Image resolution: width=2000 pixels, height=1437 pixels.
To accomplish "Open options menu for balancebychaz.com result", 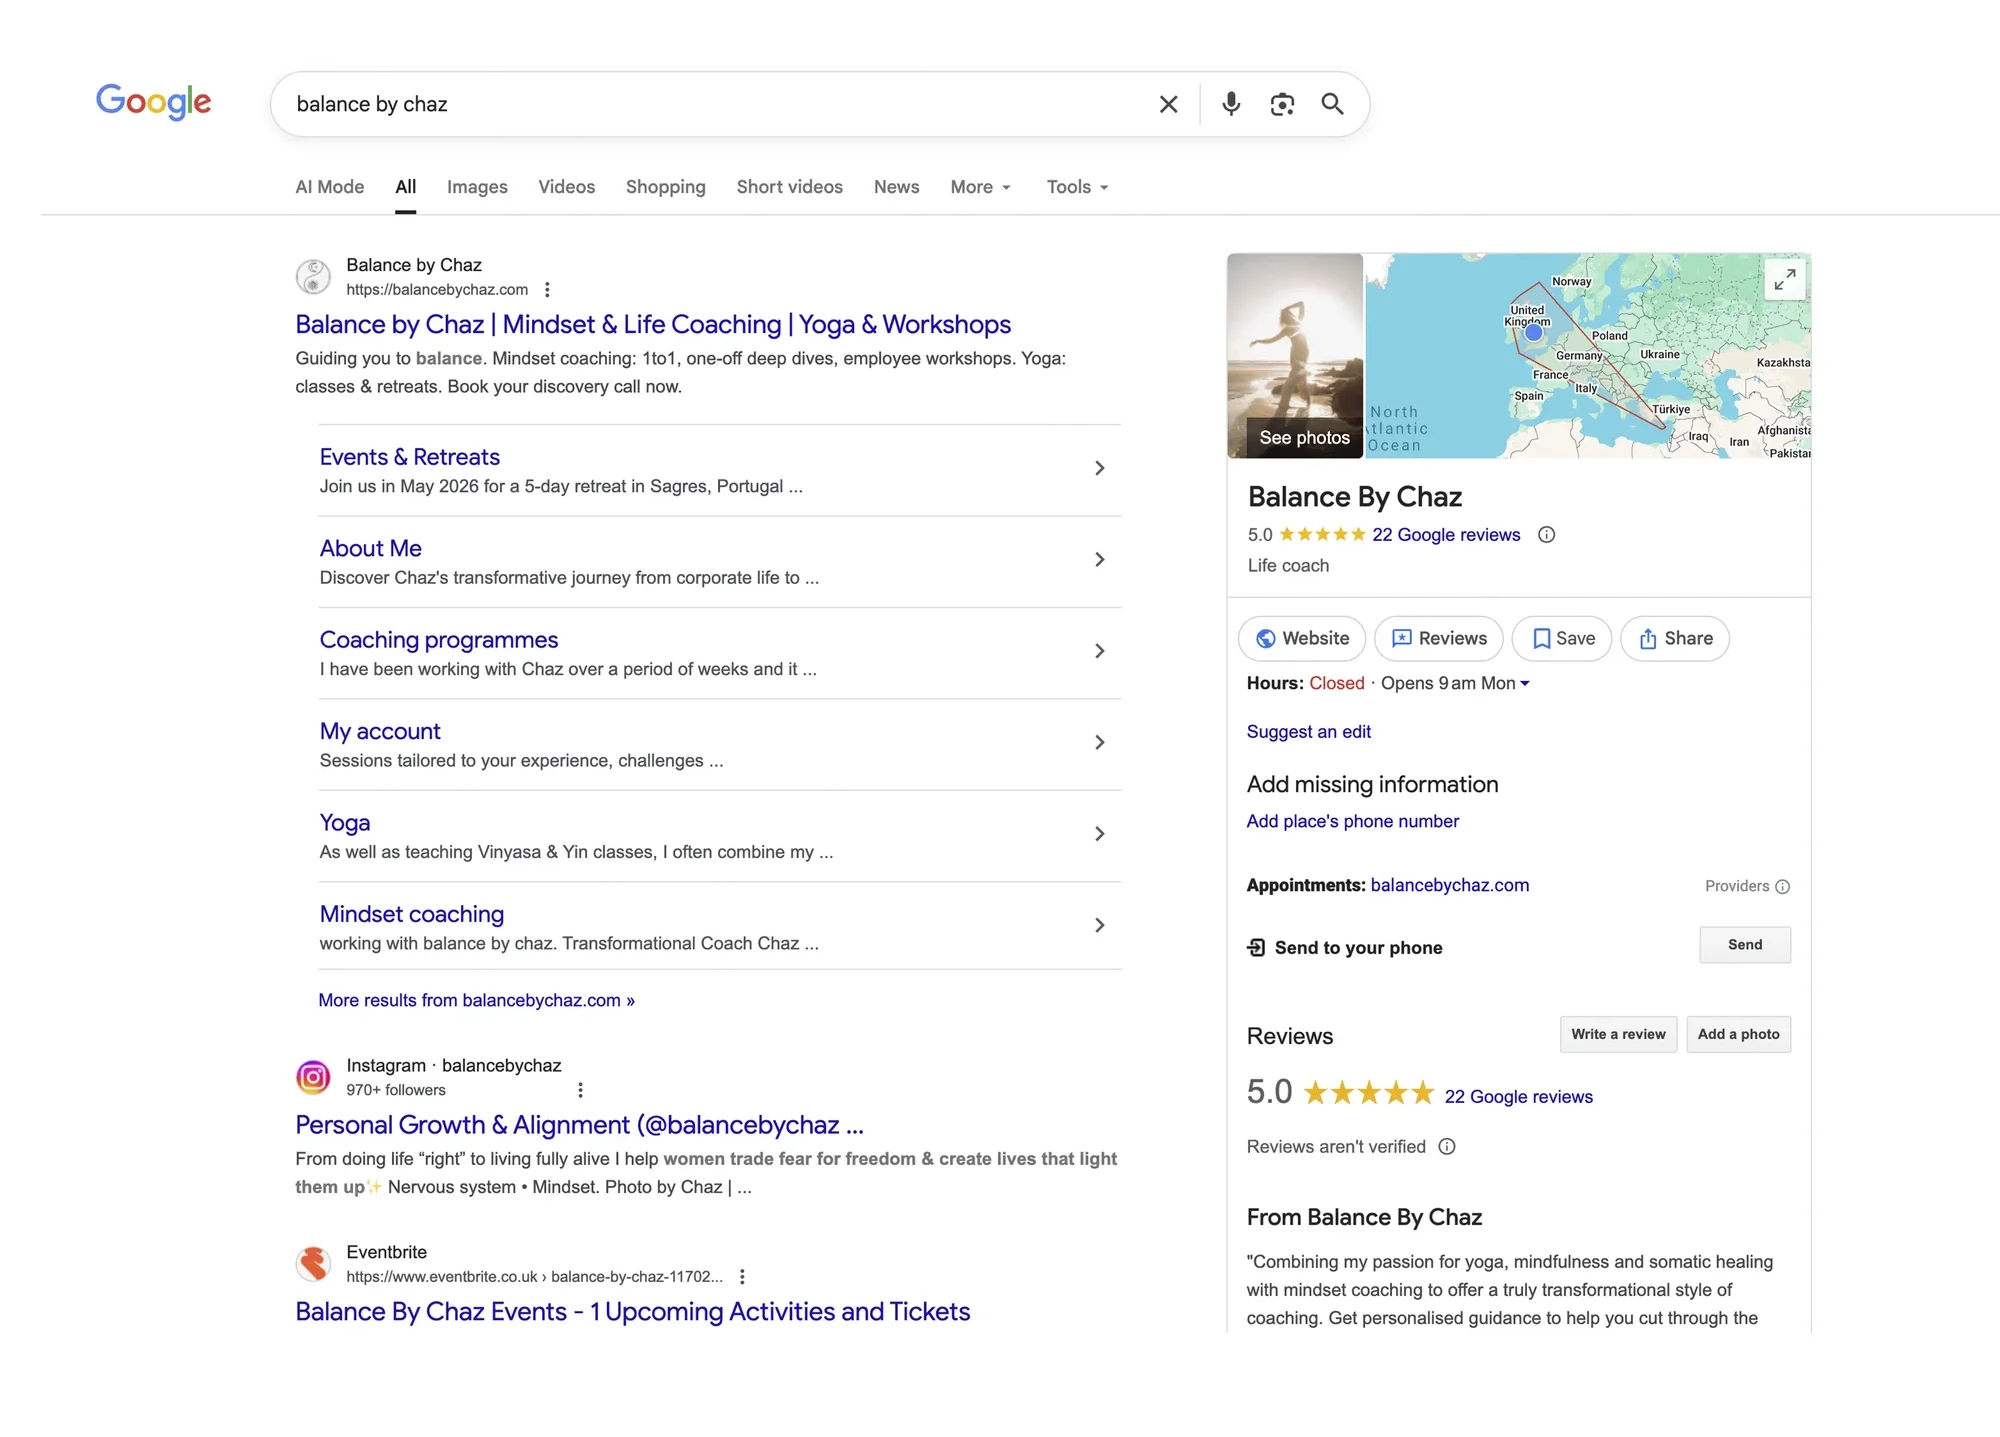I will pos(547,290).
